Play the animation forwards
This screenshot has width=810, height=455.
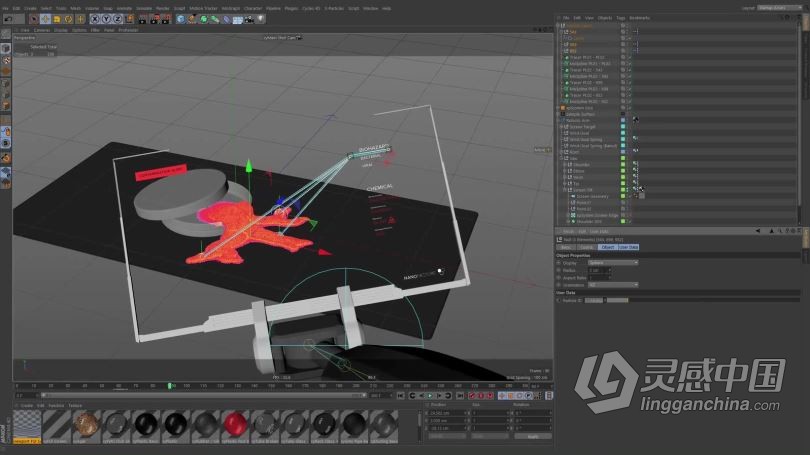point(430,396)
